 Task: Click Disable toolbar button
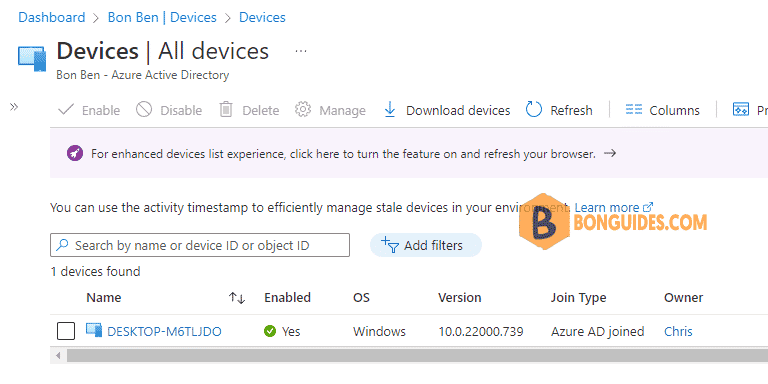pyautogui.click(x=168, y=110)
